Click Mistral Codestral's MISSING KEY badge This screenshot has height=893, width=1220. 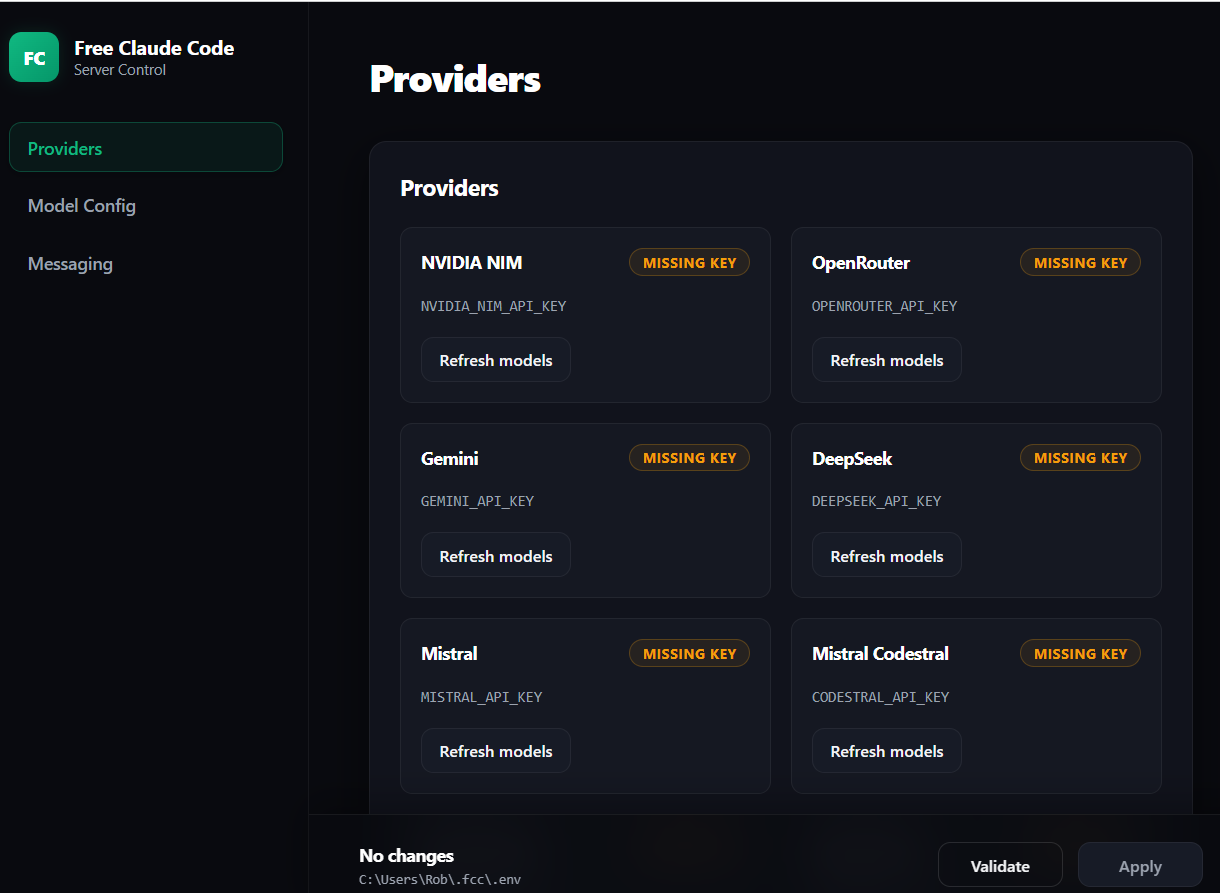[x=1080, y=653]
